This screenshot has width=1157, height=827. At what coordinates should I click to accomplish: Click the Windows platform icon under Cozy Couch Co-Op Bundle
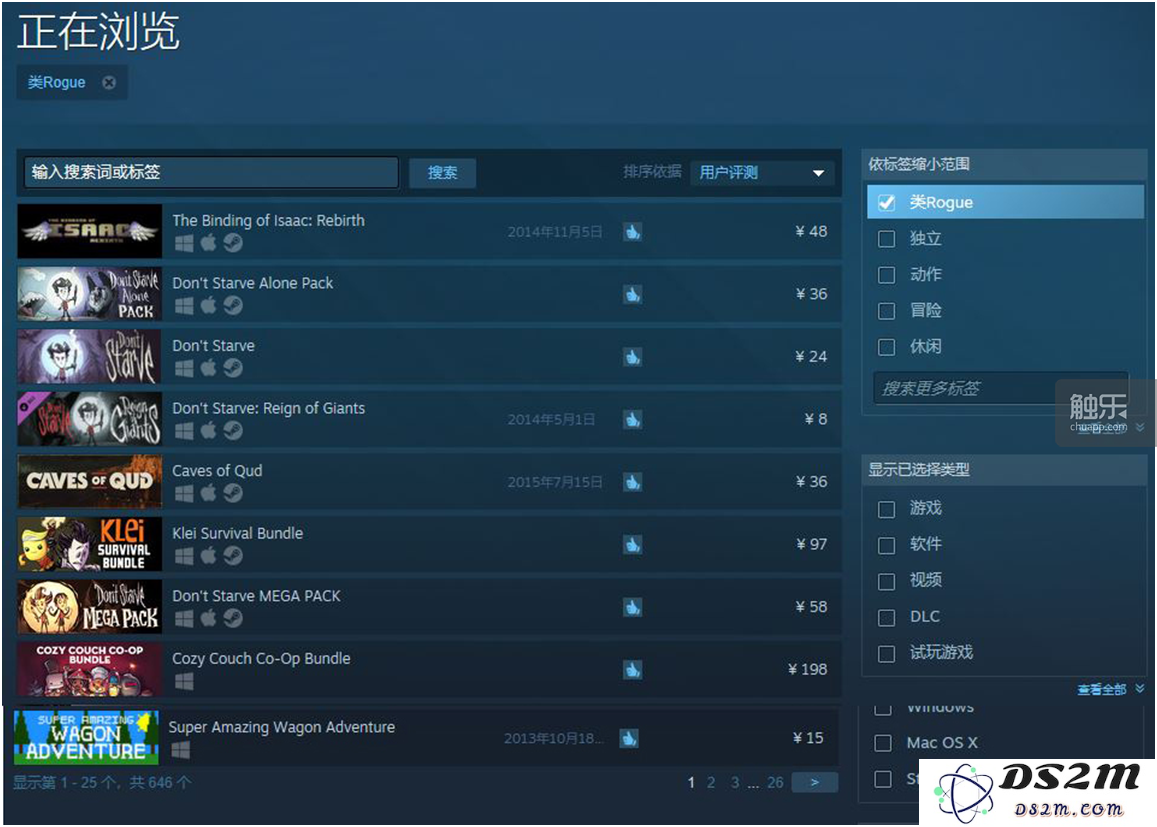tap(184, 681)
